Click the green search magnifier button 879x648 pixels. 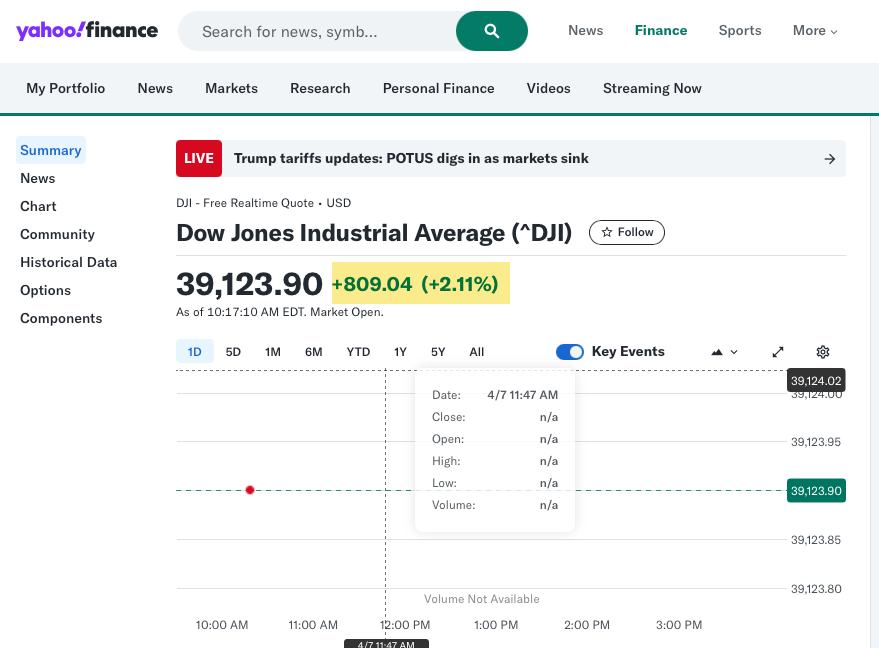[492, 31]
